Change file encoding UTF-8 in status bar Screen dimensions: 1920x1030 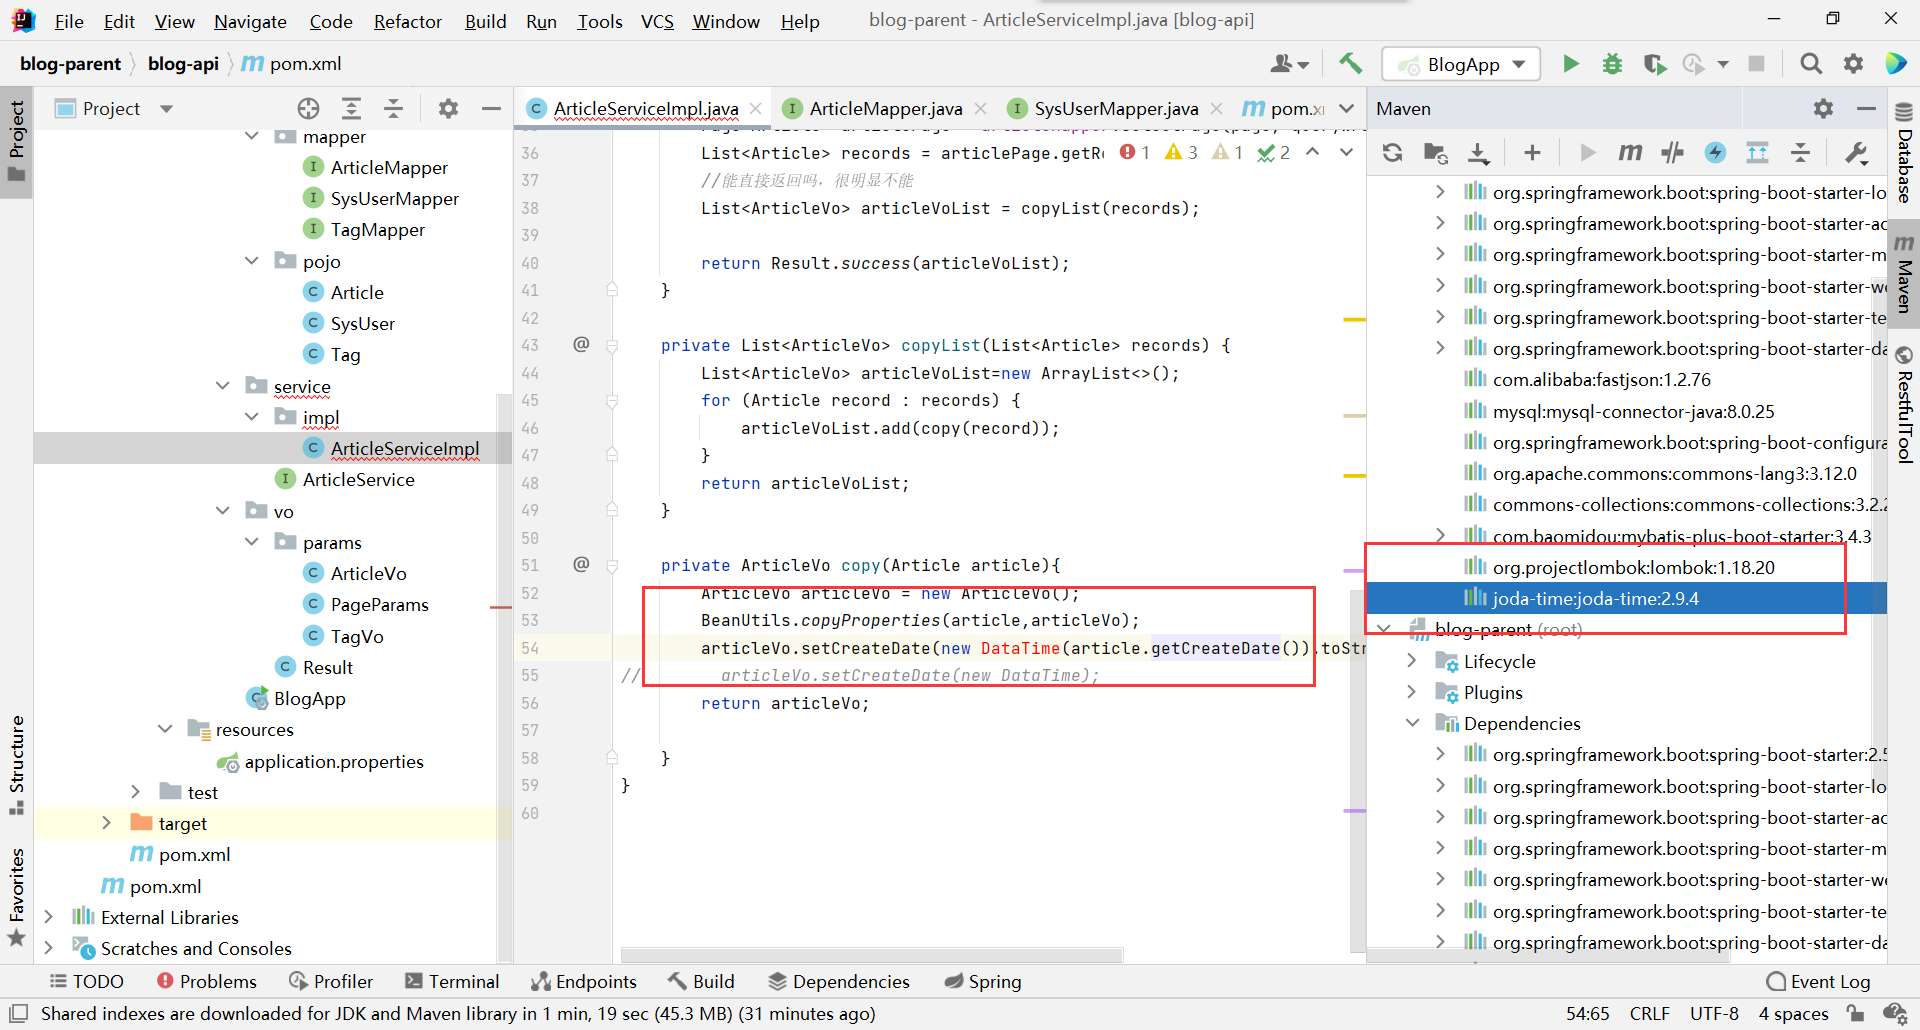(1714, 1013)
